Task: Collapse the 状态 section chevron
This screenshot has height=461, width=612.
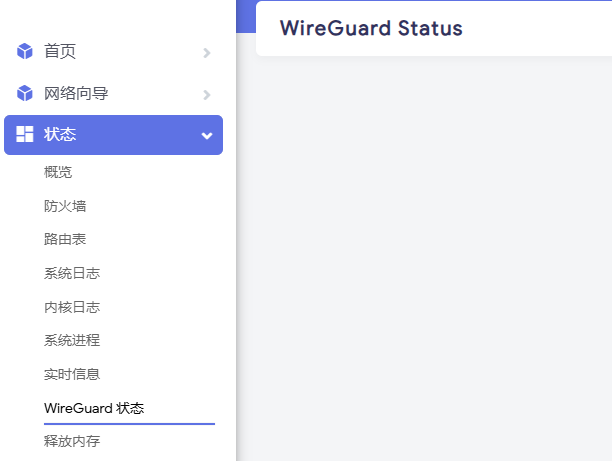Action: click(206, 136)
